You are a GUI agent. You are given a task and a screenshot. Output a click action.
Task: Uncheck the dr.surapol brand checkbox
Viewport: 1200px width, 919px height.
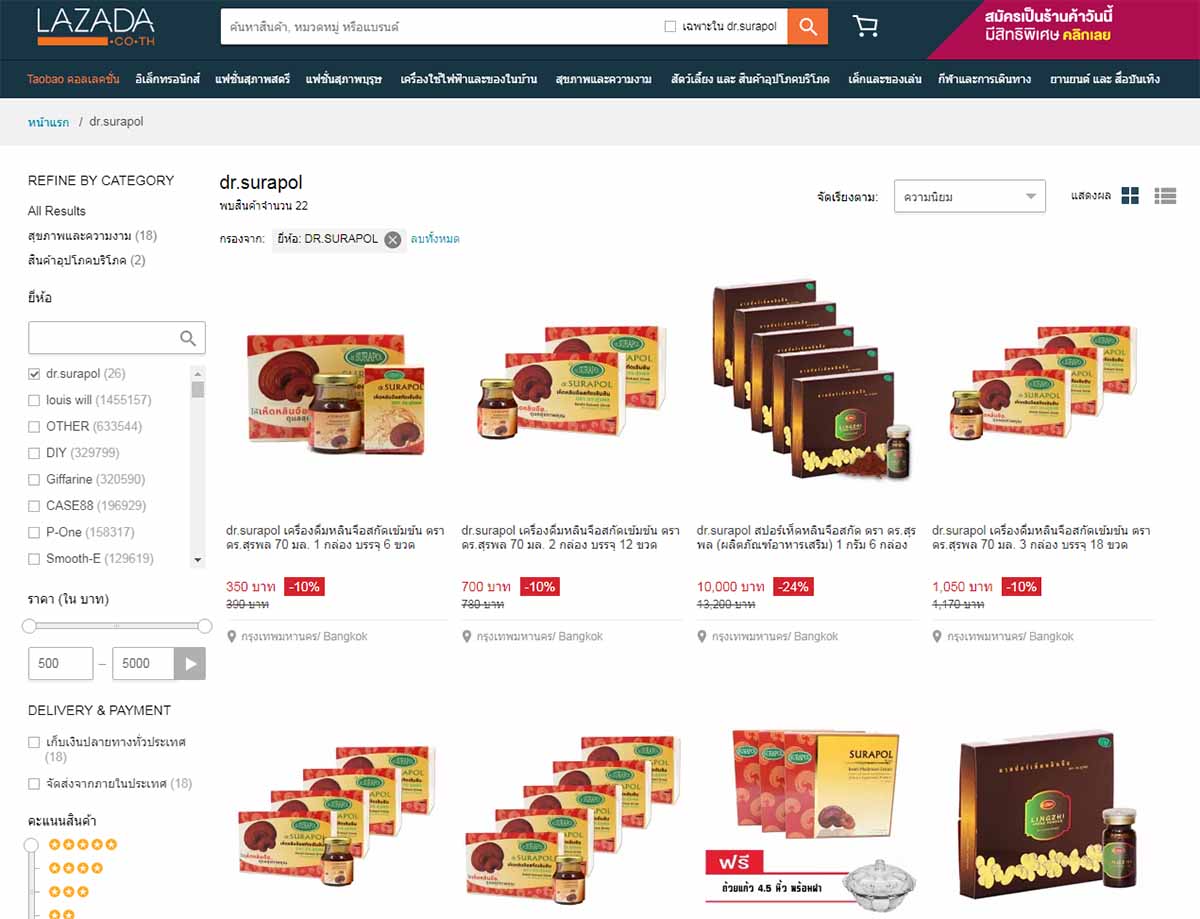click(x=34, y=374)
